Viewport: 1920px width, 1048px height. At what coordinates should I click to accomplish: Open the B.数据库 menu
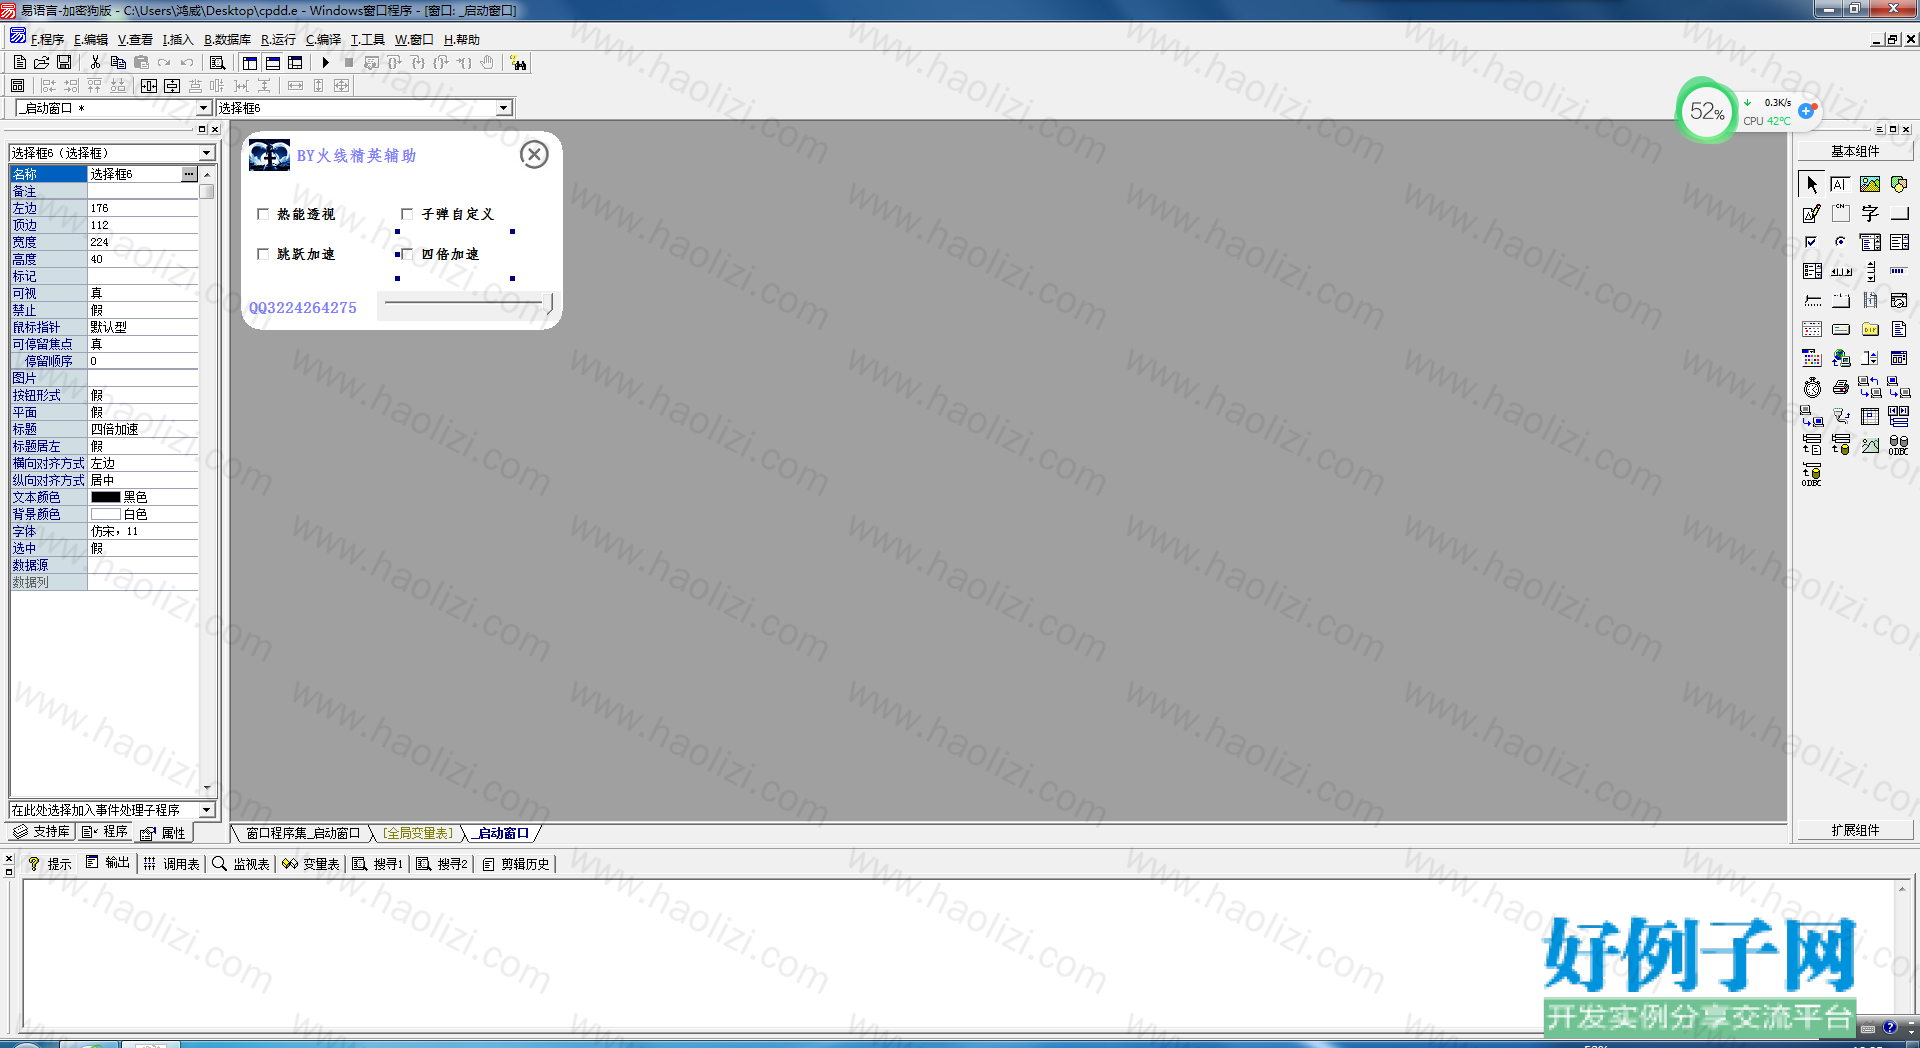point(227,40)
